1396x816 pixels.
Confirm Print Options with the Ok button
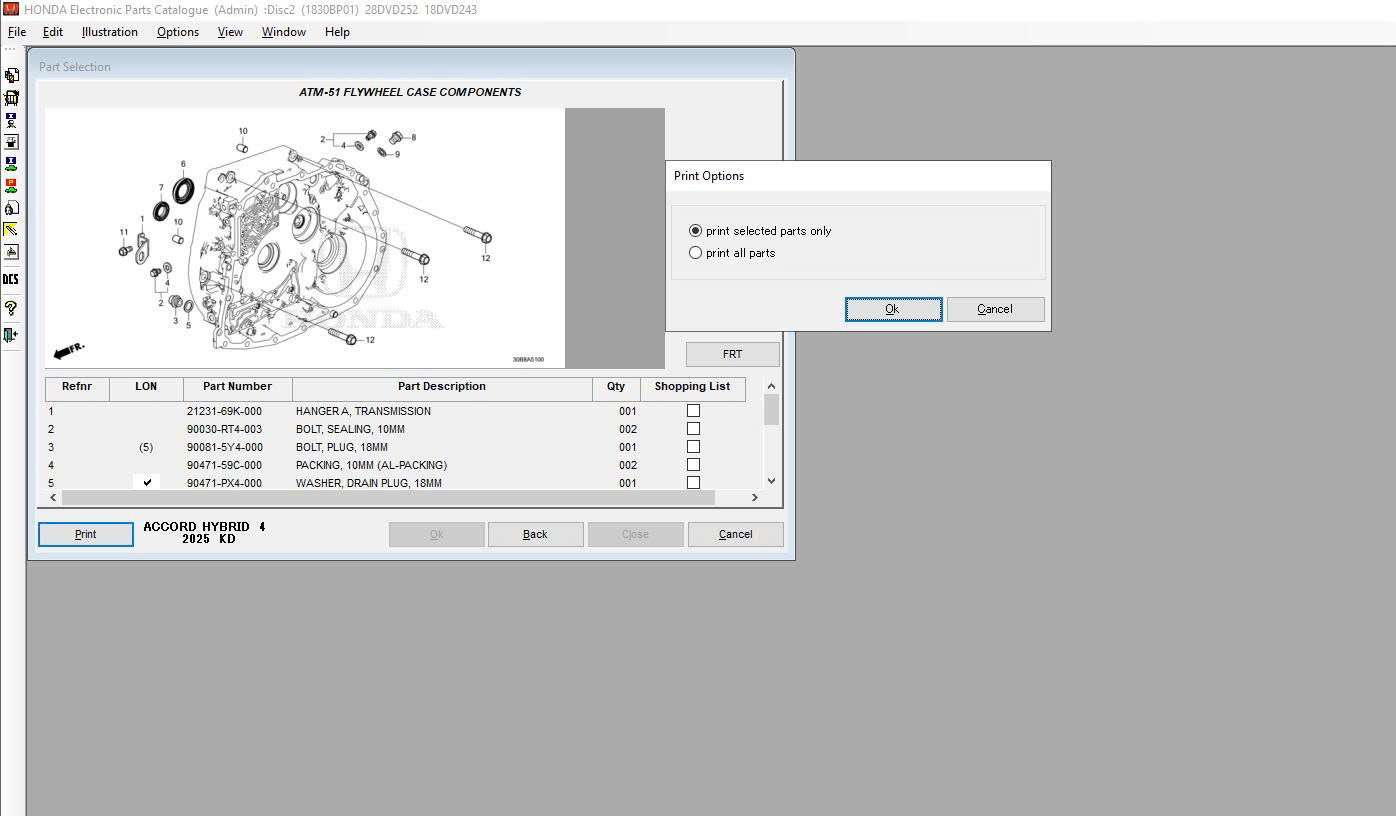click(x=893, y=310)
